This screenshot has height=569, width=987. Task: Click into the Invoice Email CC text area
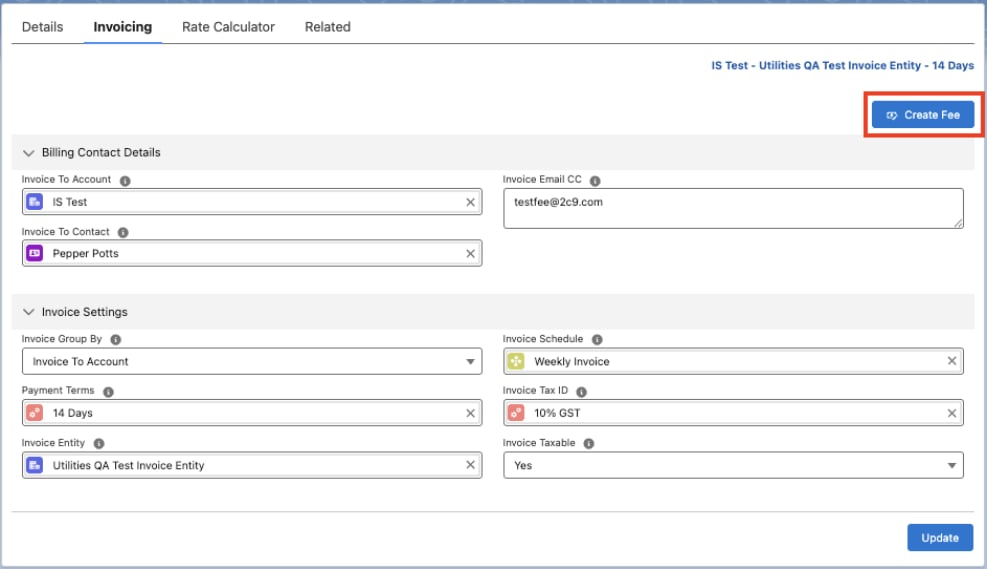point(733,208)
